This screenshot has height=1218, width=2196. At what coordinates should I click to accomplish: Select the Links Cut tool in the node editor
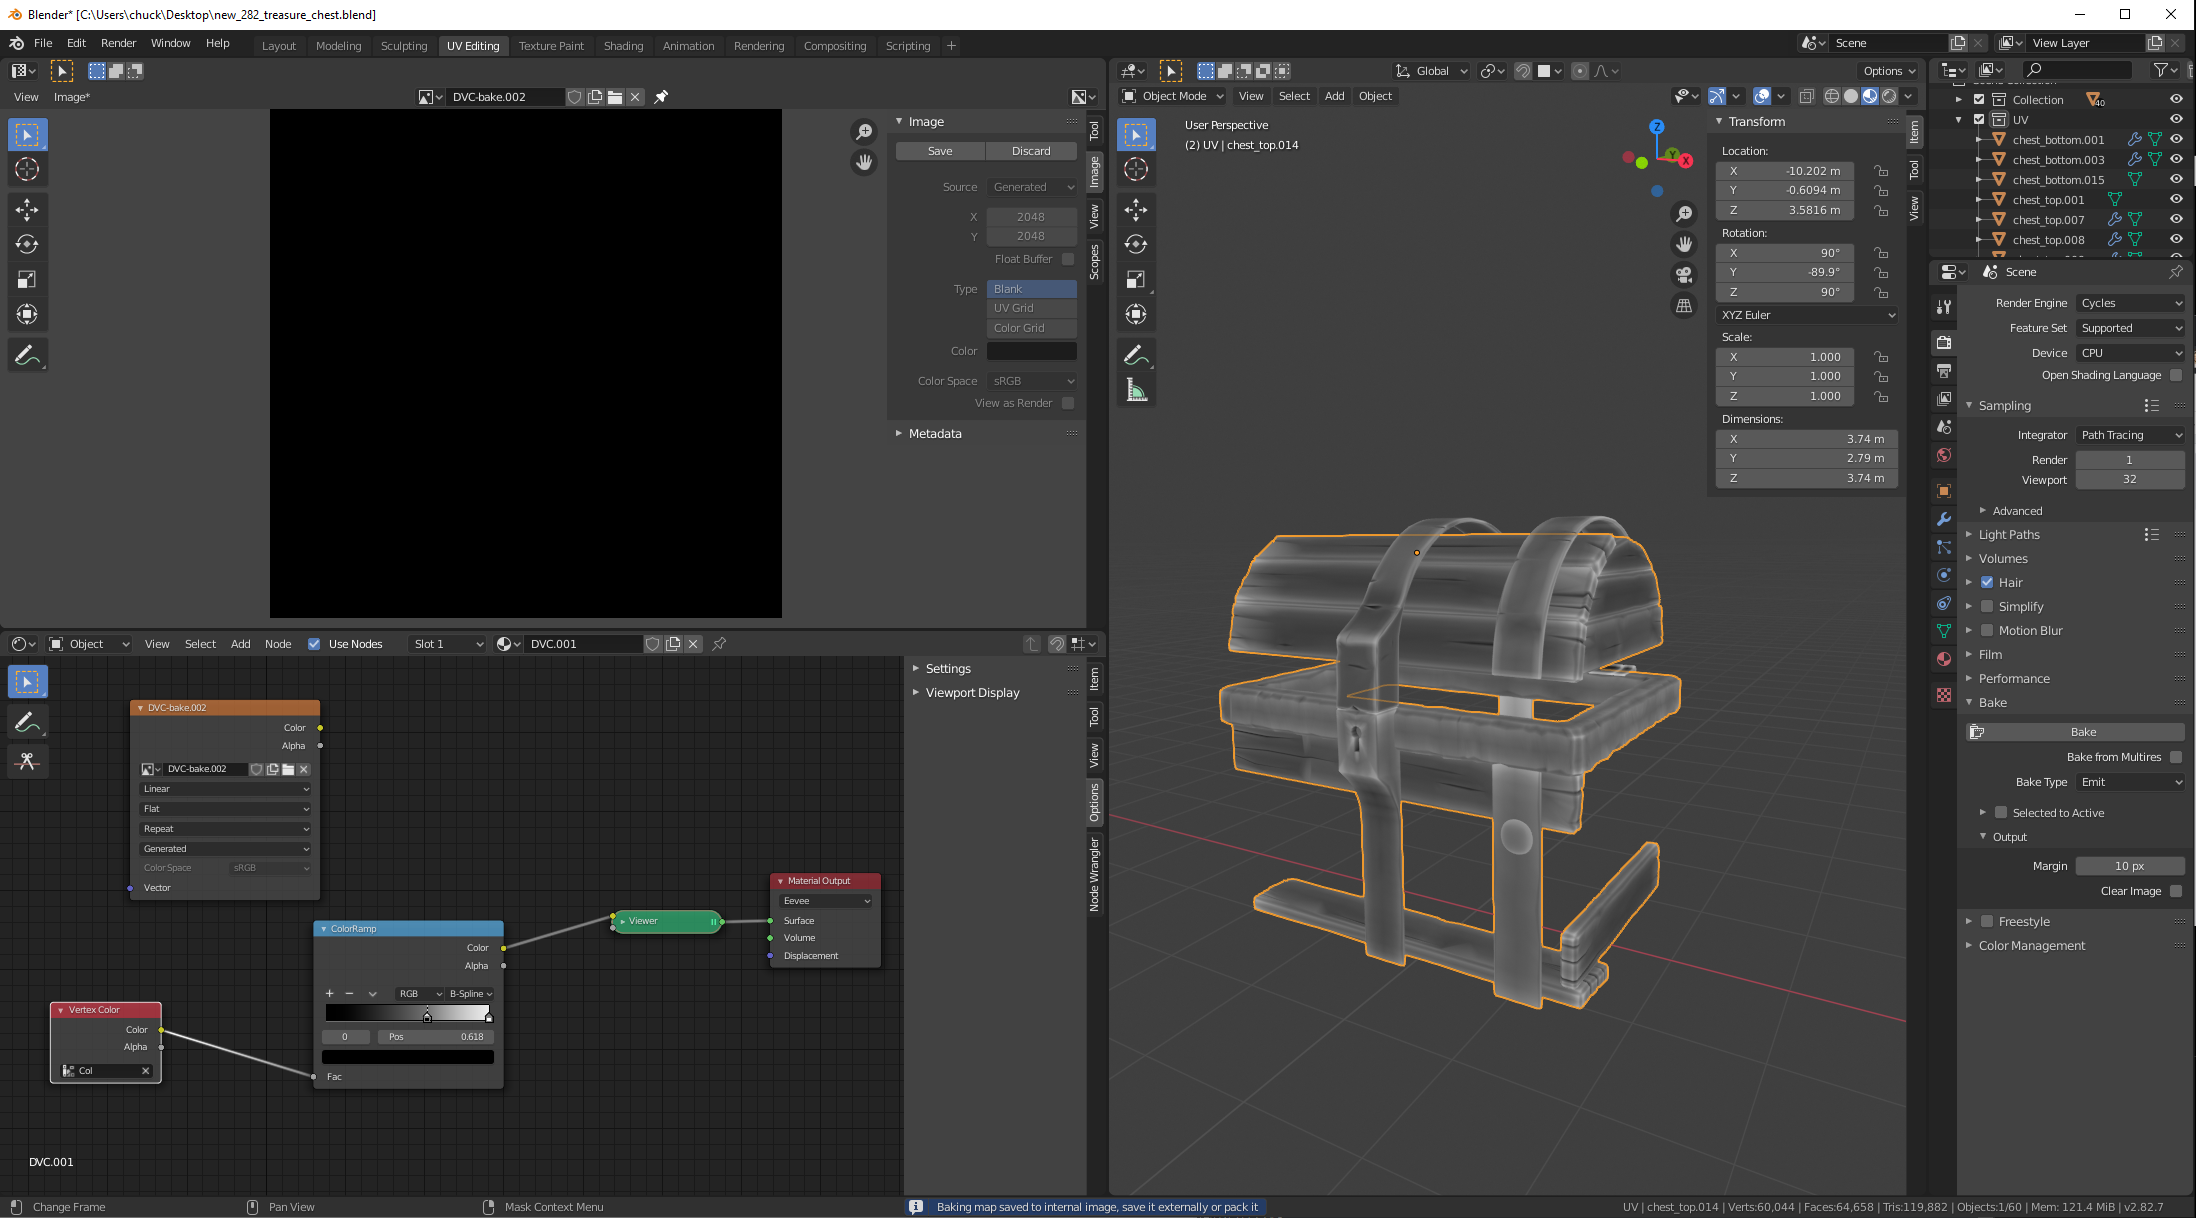[x=27, y=761]
